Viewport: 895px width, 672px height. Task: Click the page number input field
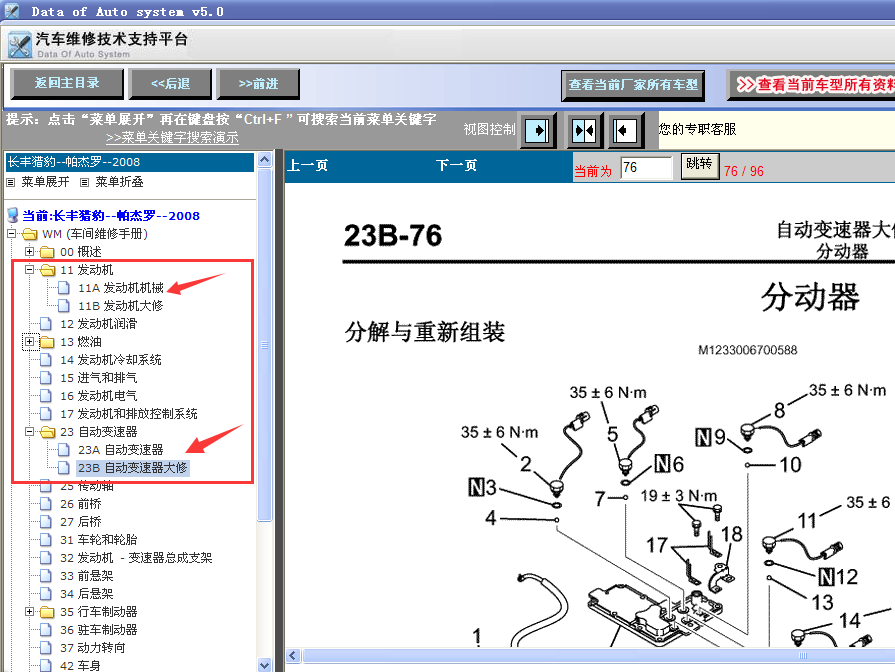pos(645,168)
